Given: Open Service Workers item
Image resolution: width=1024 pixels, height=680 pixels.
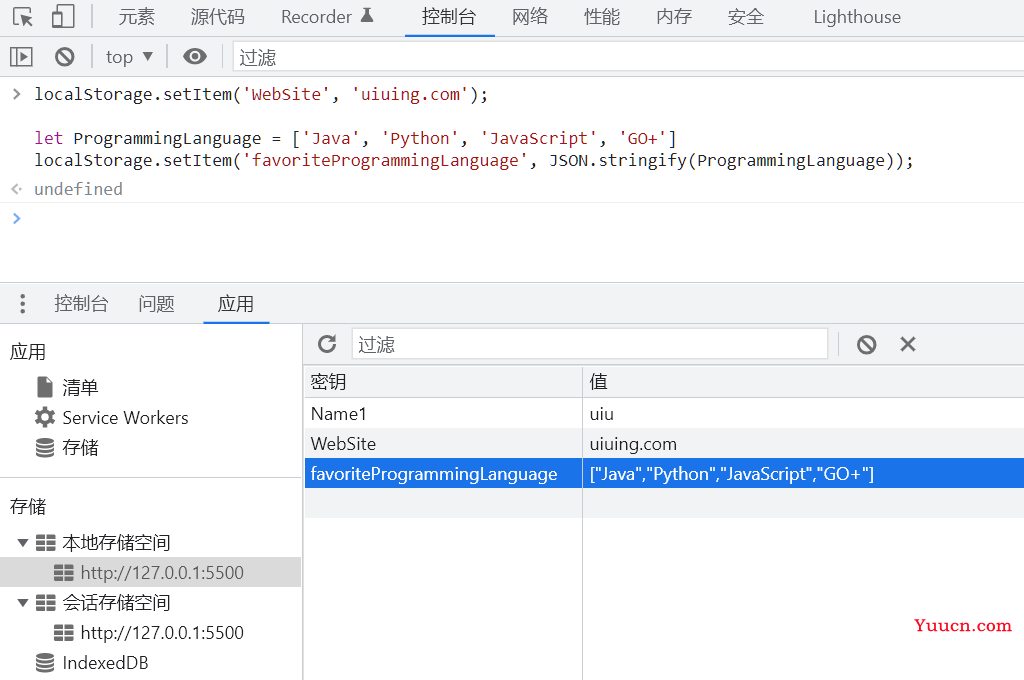Looking at the screenshot, I should coord(112,417).
